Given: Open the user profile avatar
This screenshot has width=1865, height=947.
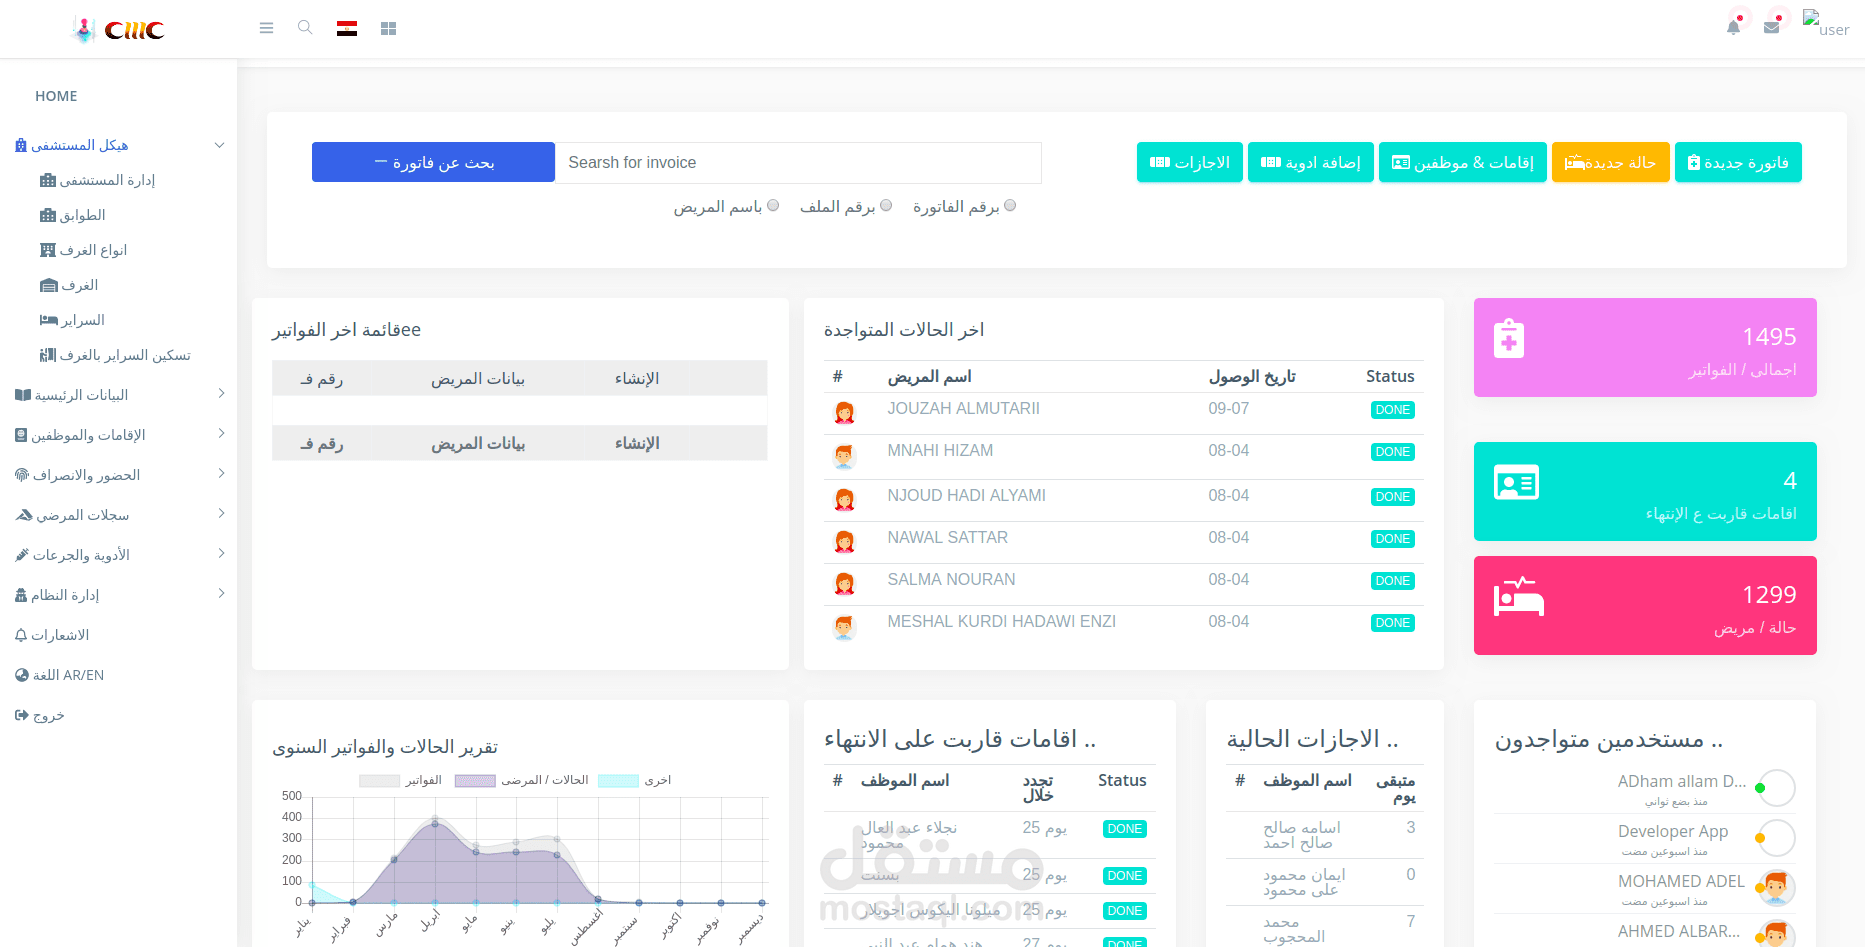Looking at the screenshot, I should [1826, 24].
